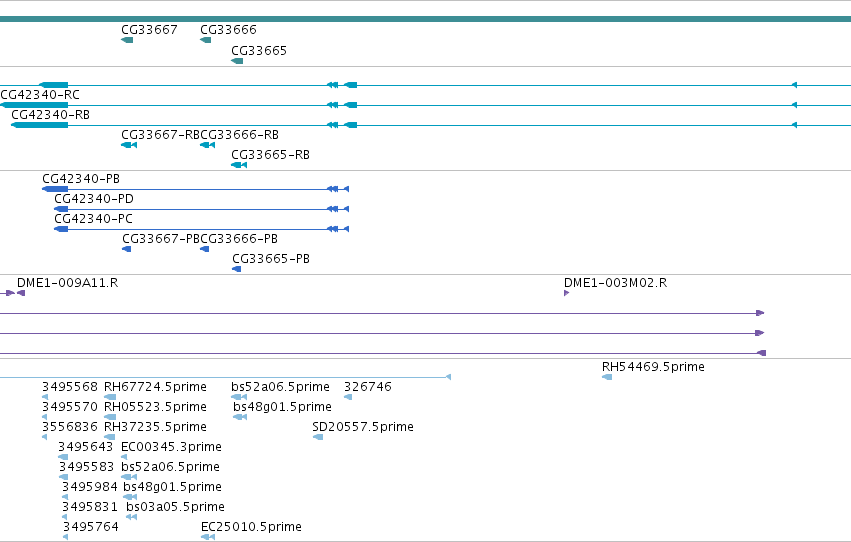Click the exon block under CG42340-PC
Screen dimensions: 851x542
click(x=61, y=229)
